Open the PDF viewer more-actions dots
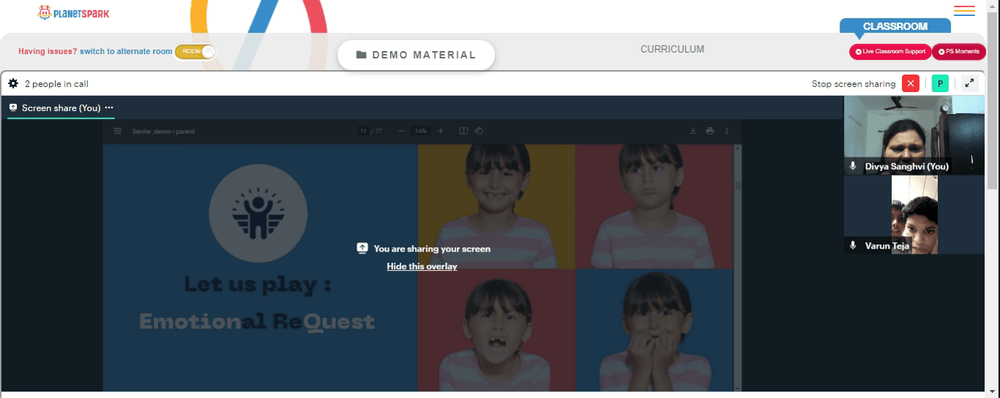The width and height of the screenshot is (1000, 398). pyautogui.click(x=726, y=131)
